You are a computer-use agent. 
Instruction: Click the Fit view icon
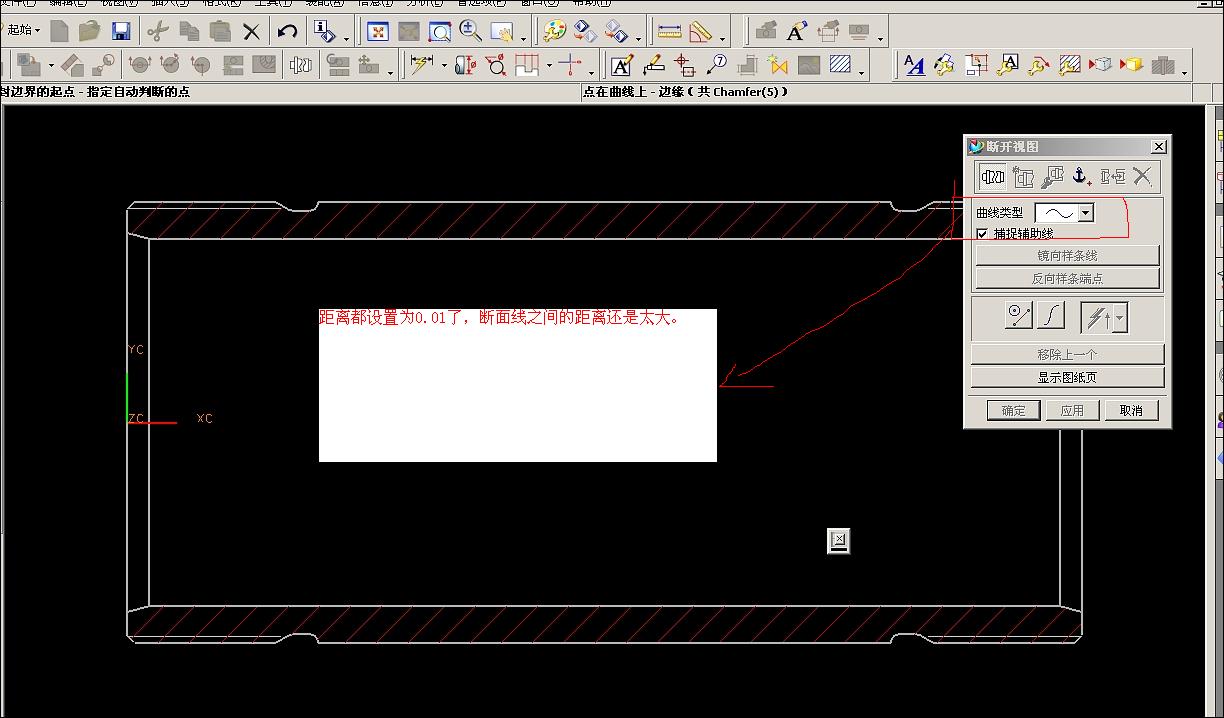378,31
